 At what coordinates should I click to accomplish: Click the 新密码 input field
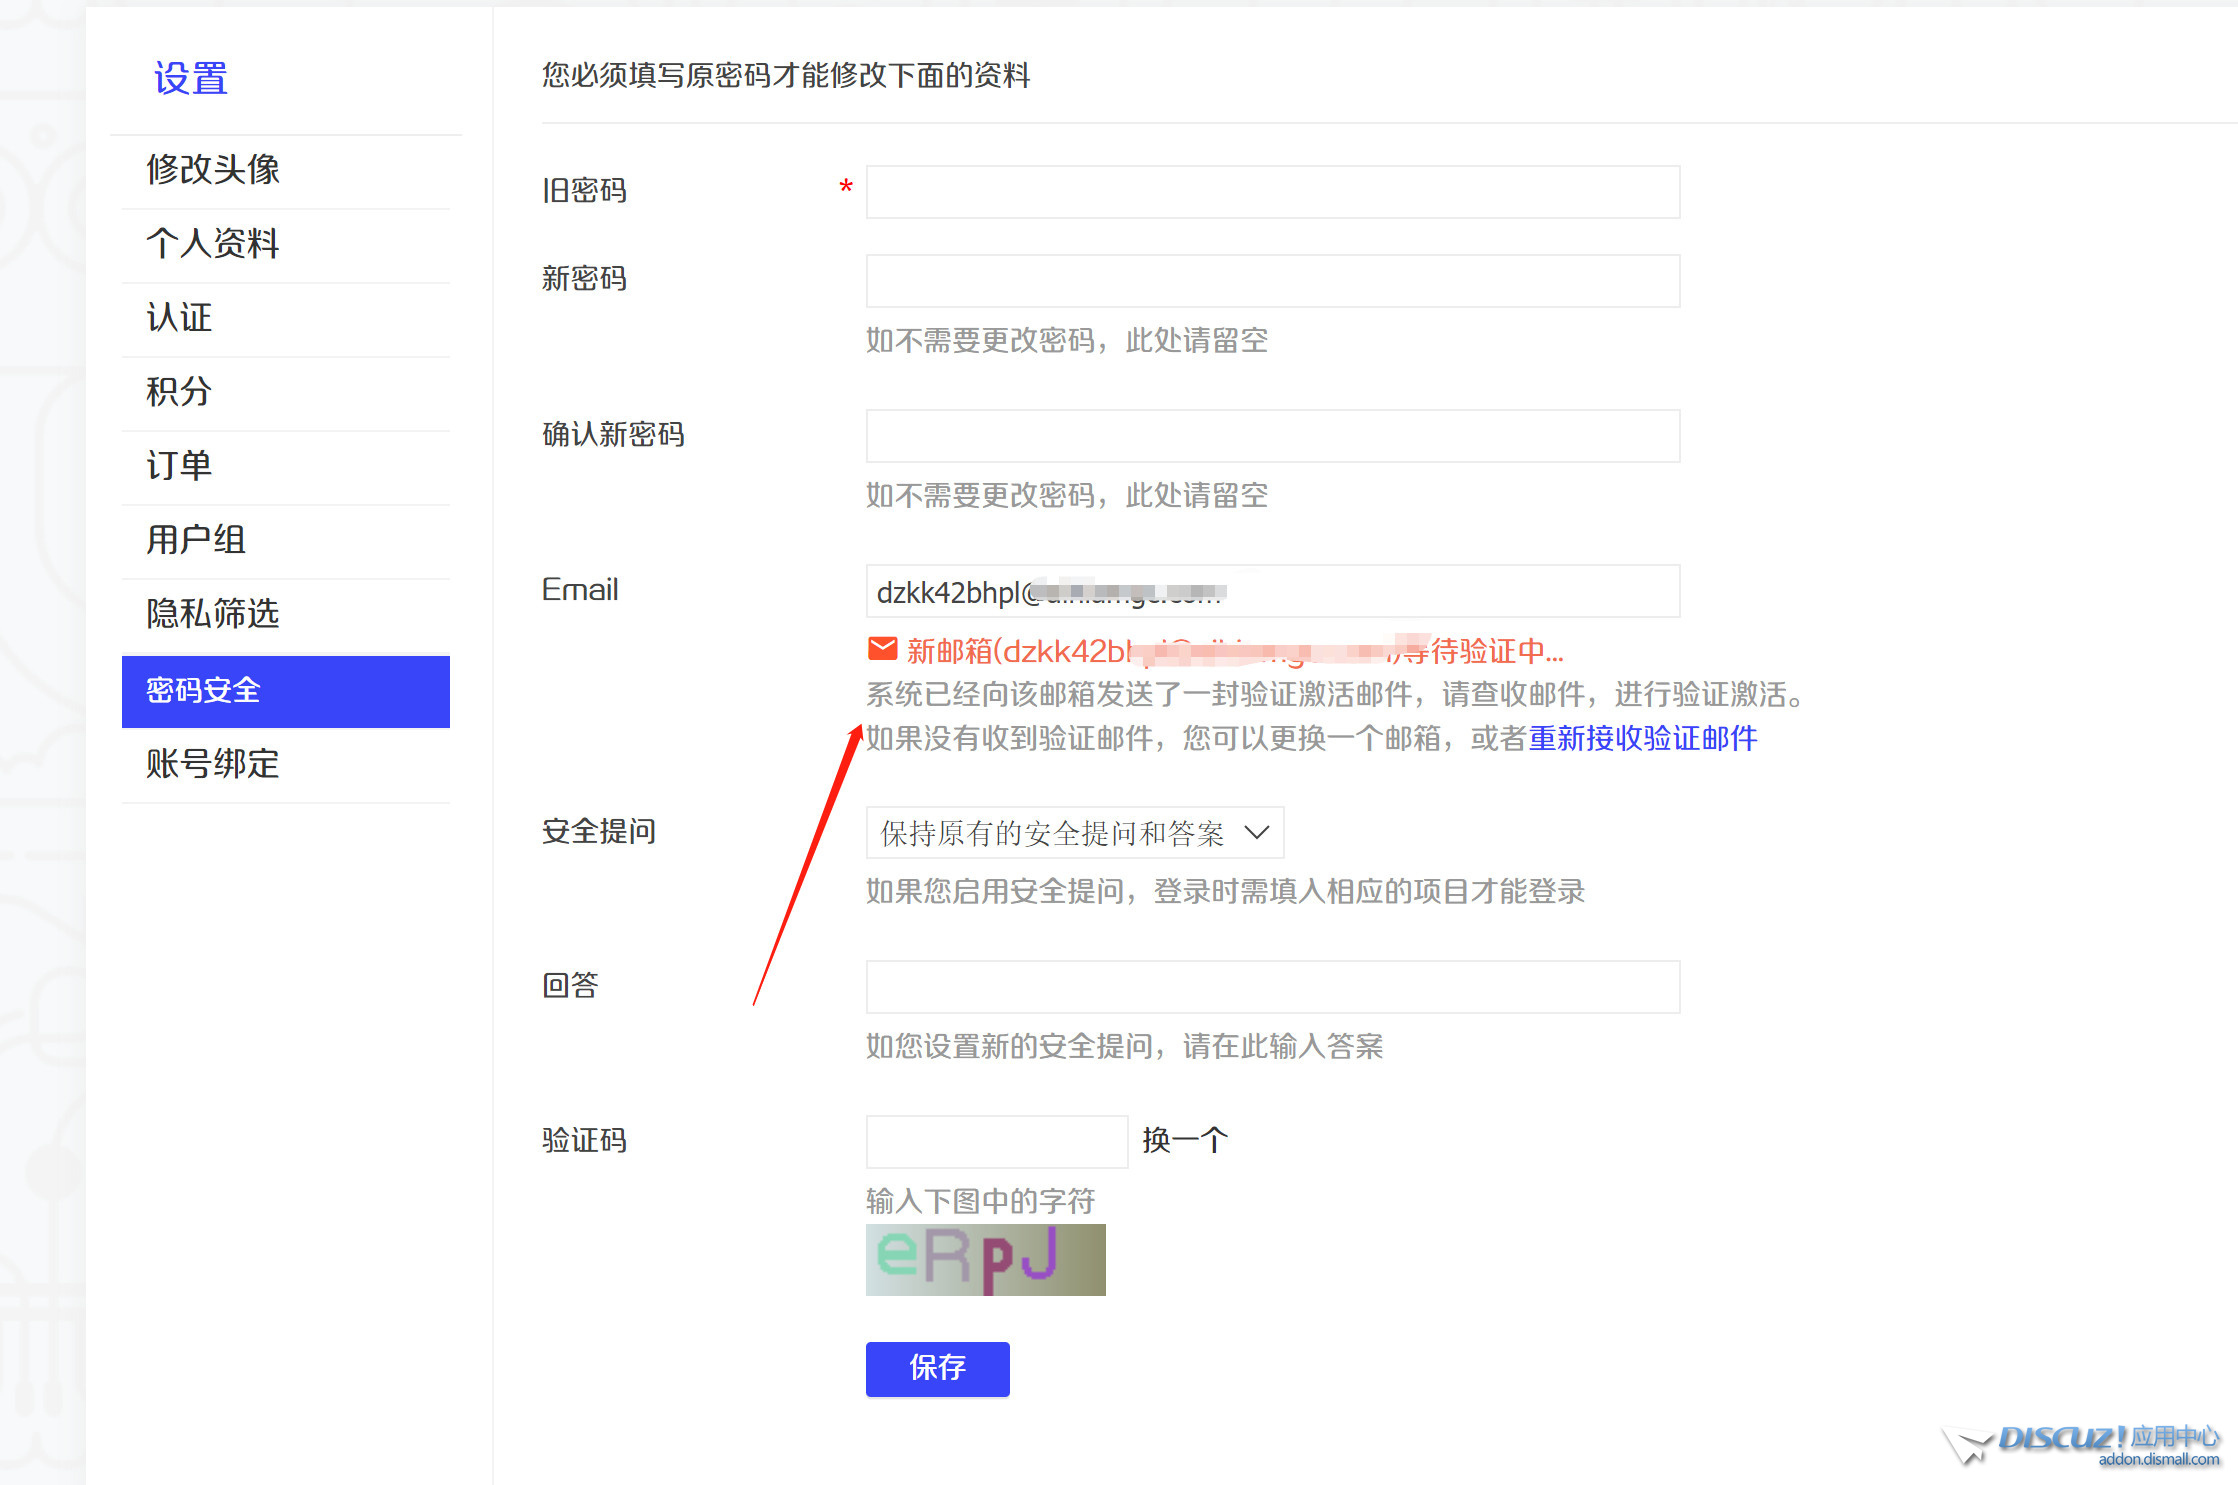(1272, 281)
